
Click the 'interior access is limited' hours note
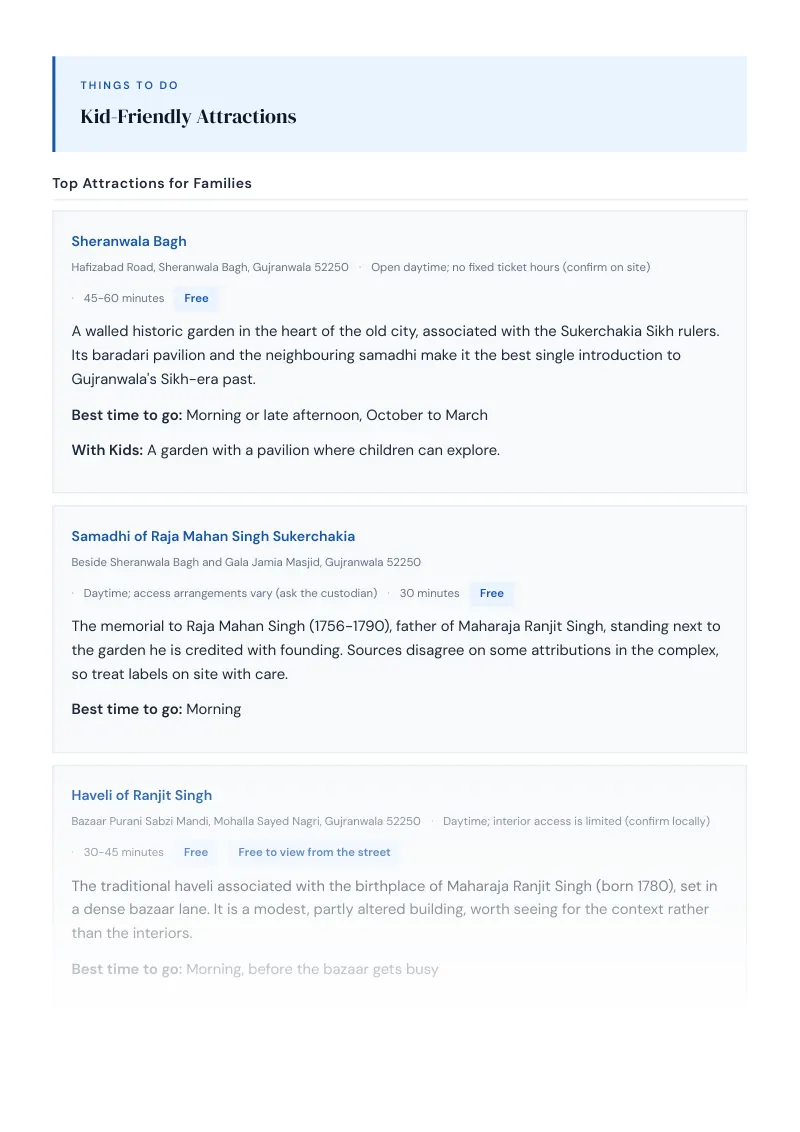point(576,822)
